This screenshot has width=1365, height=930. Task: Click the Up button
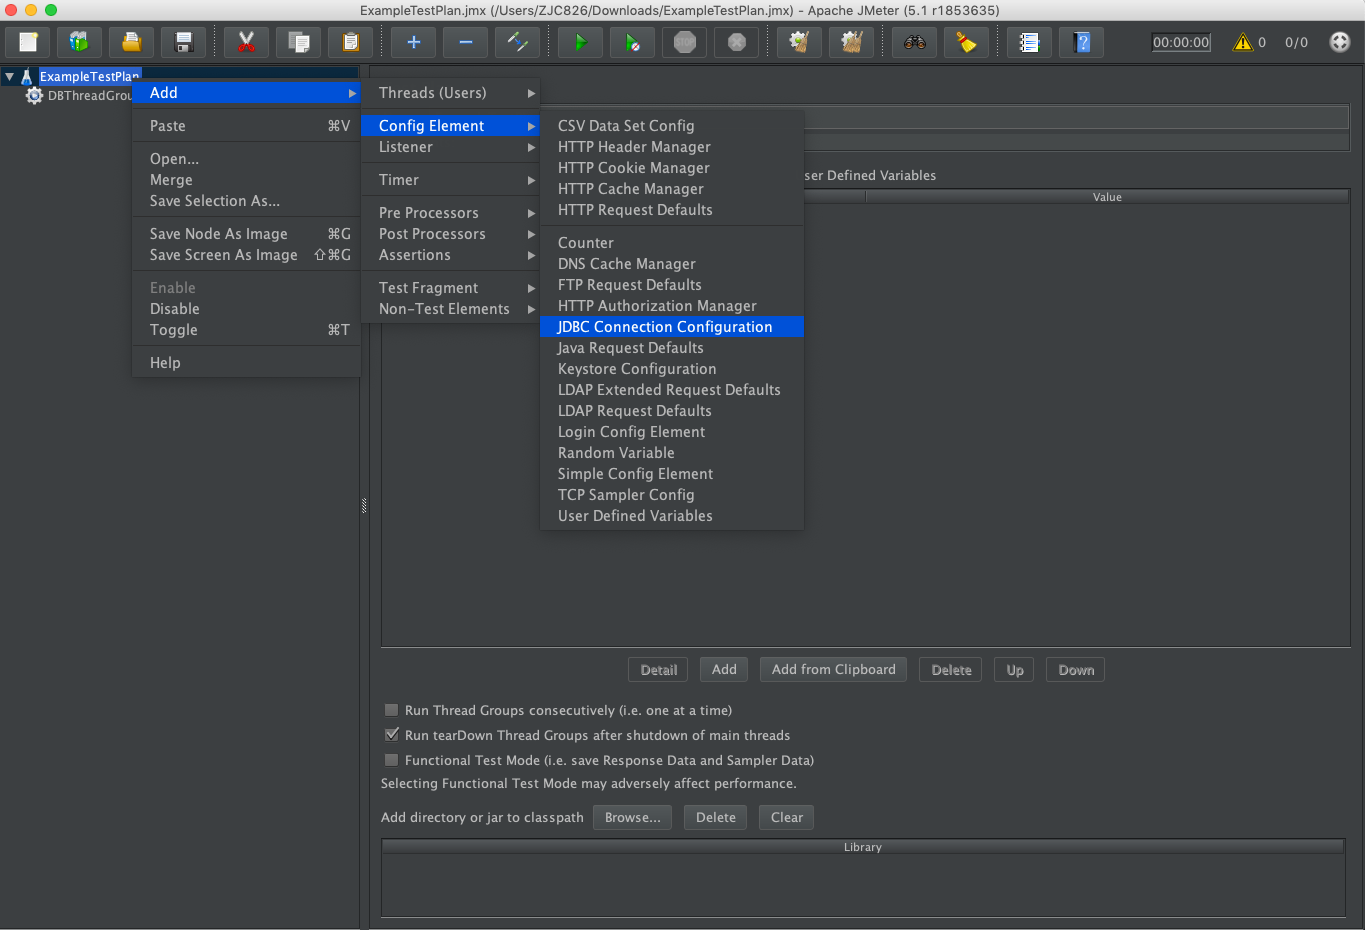[x=1015, y=670]
